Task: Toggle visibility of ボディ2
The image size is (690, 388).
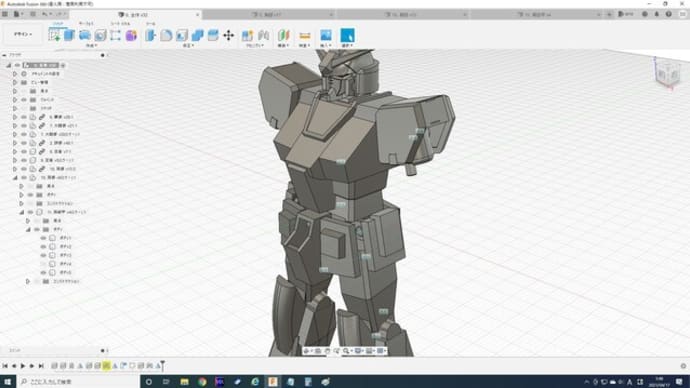Action: point(43,247)
